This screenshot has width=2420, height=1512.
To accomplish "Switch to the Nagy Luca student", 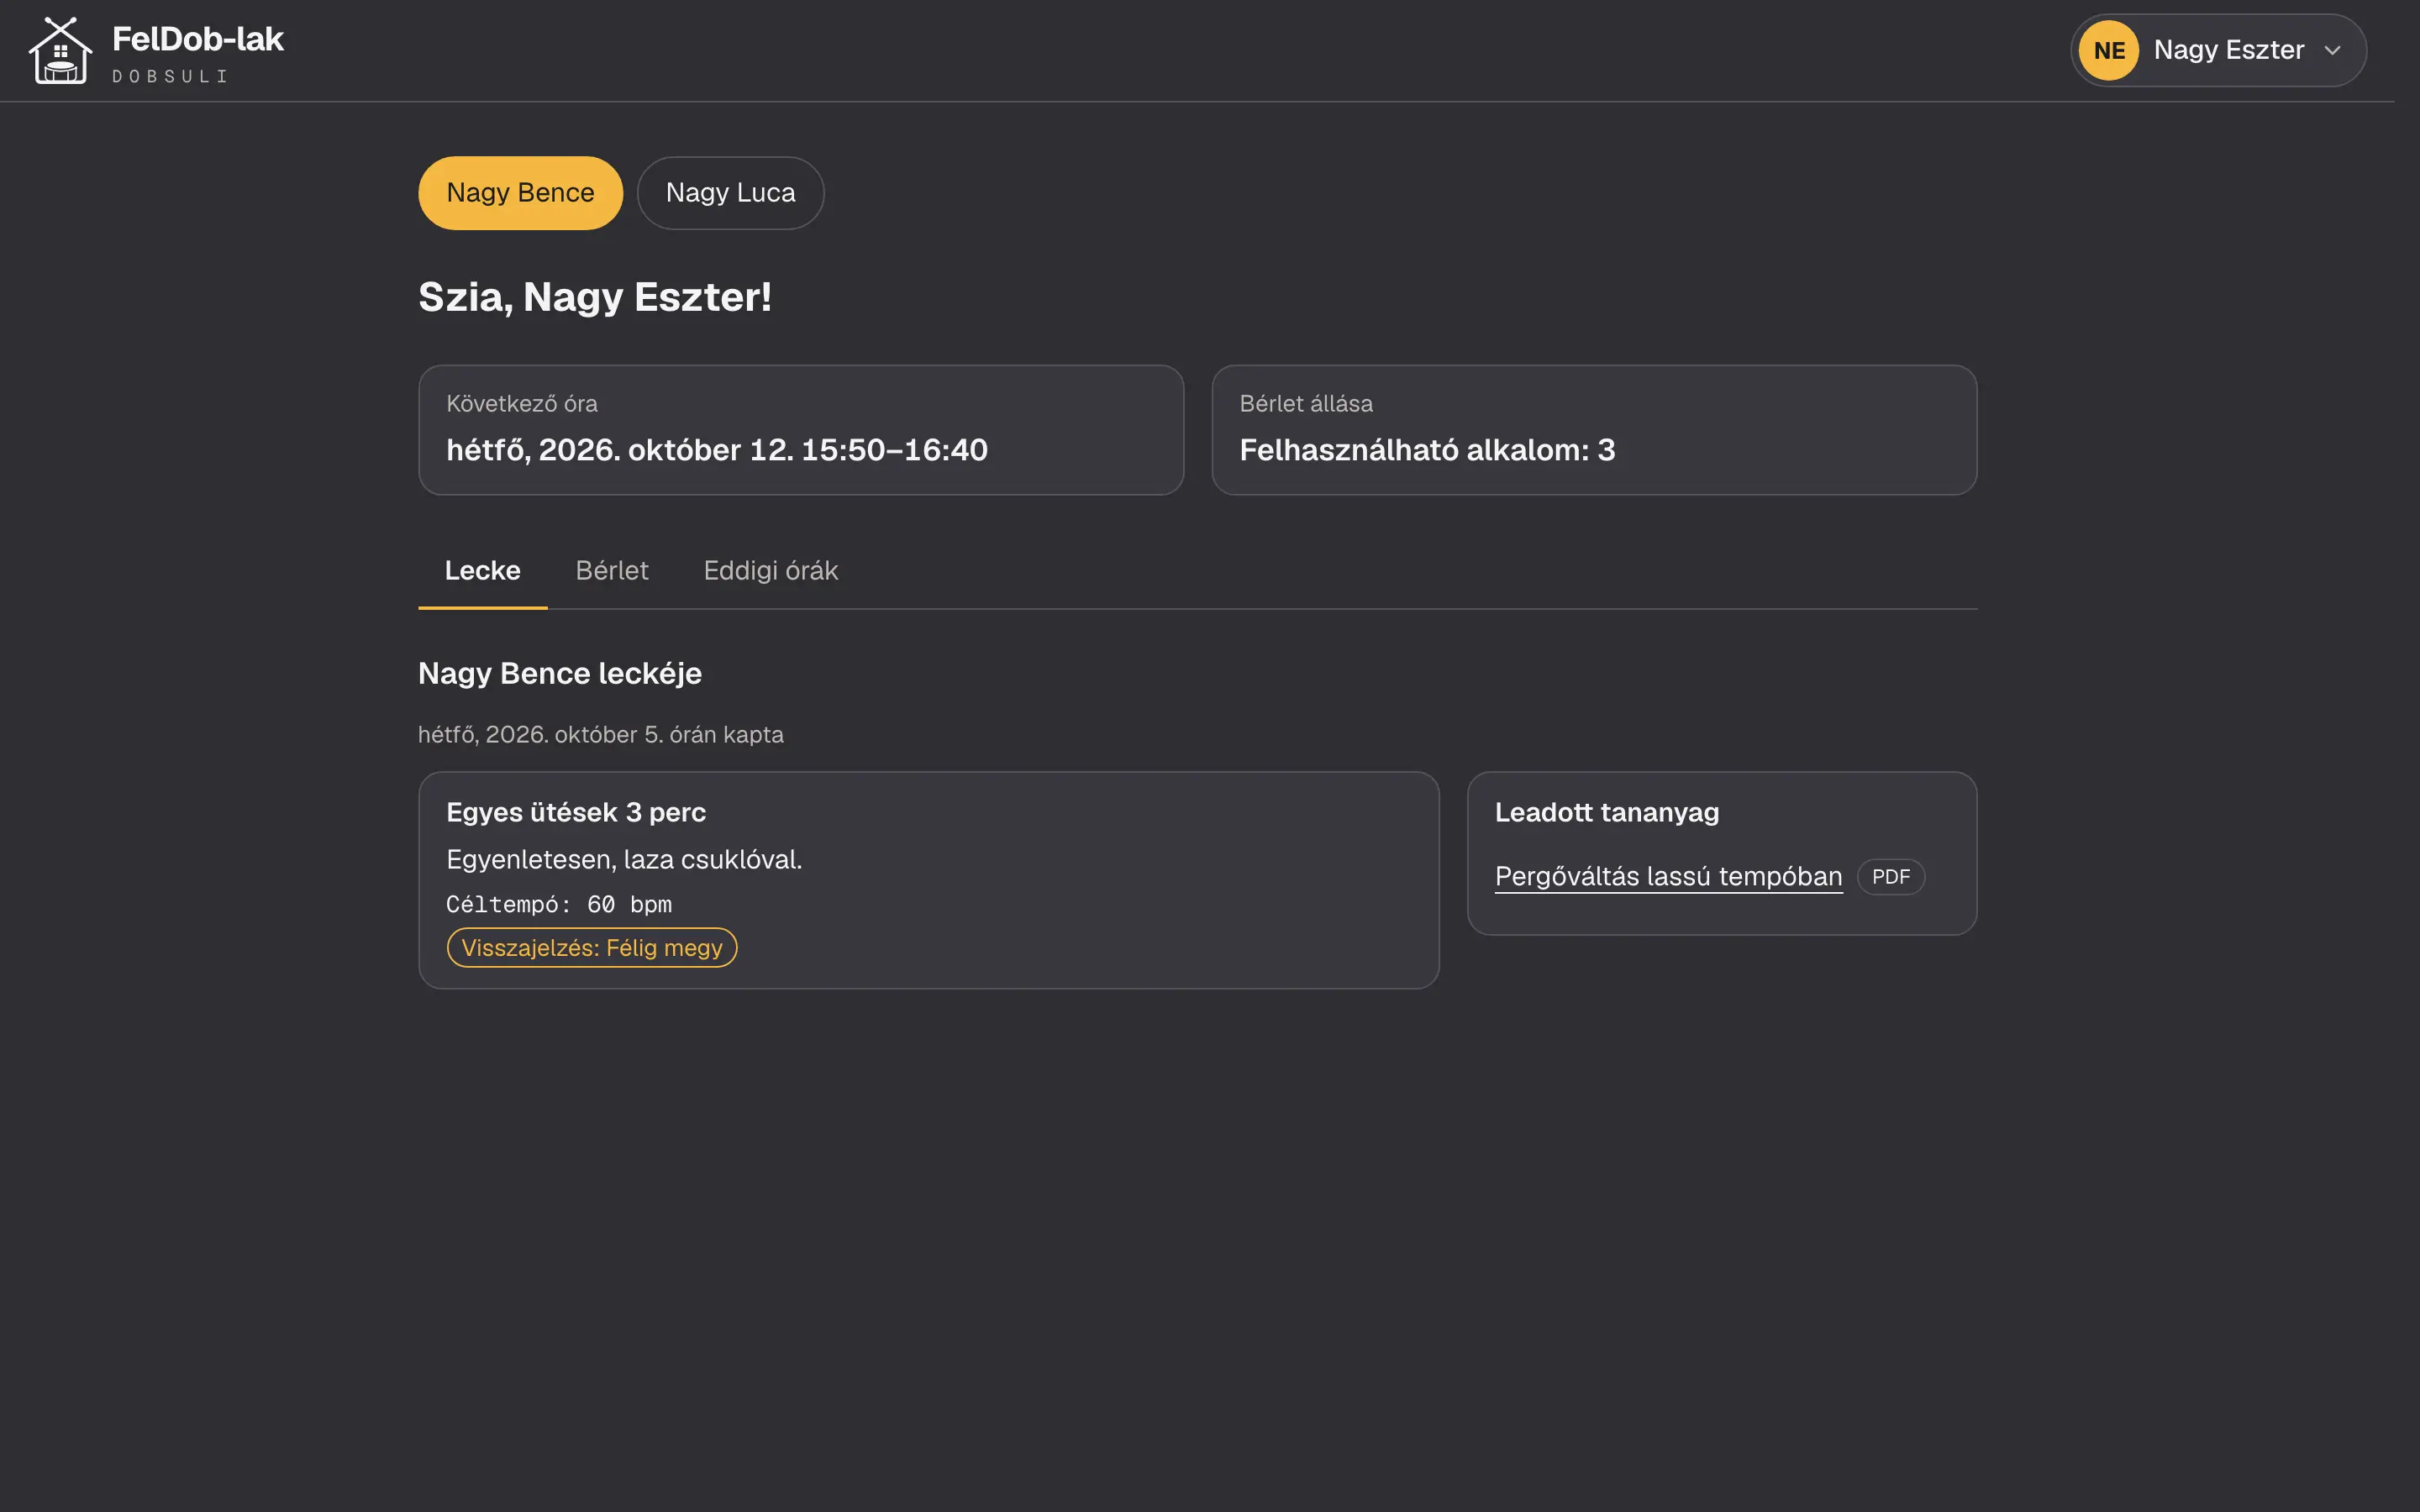I will pyautogui.click(x=730, y=193).
